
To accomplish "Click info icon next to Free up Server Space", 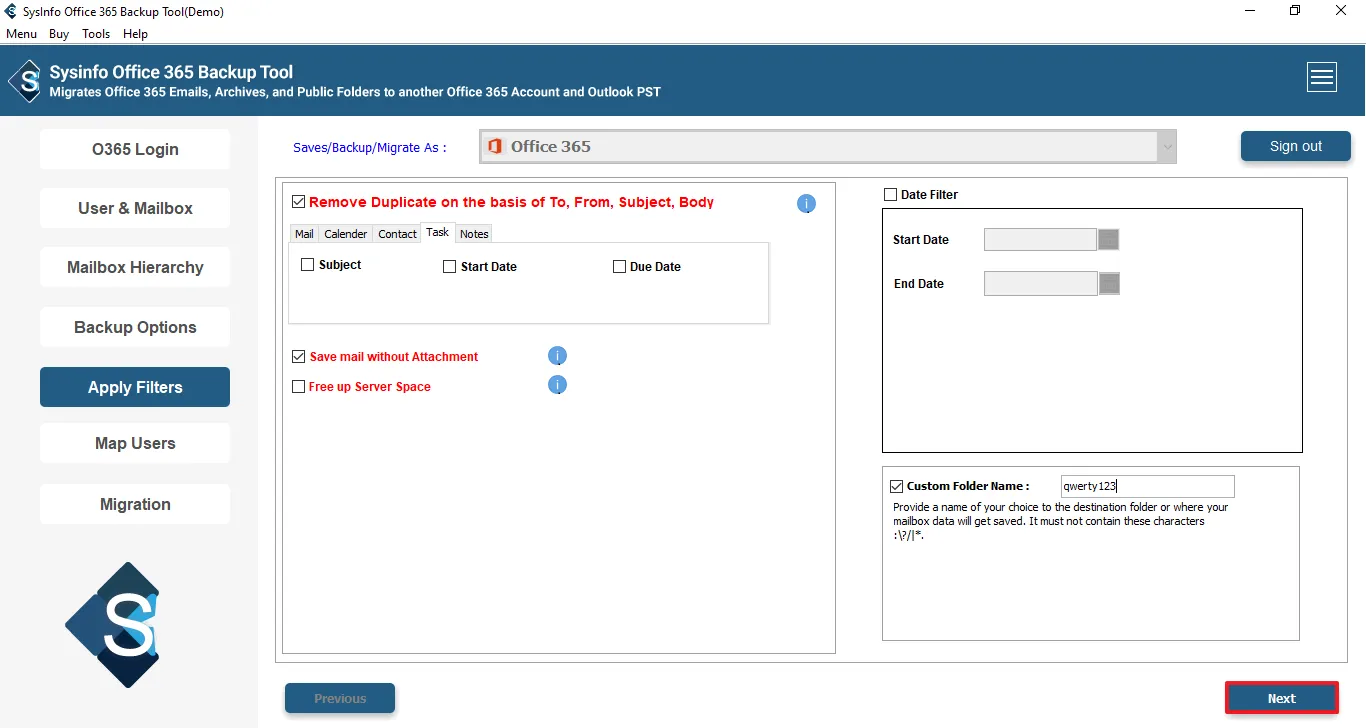I will (558, 385).
